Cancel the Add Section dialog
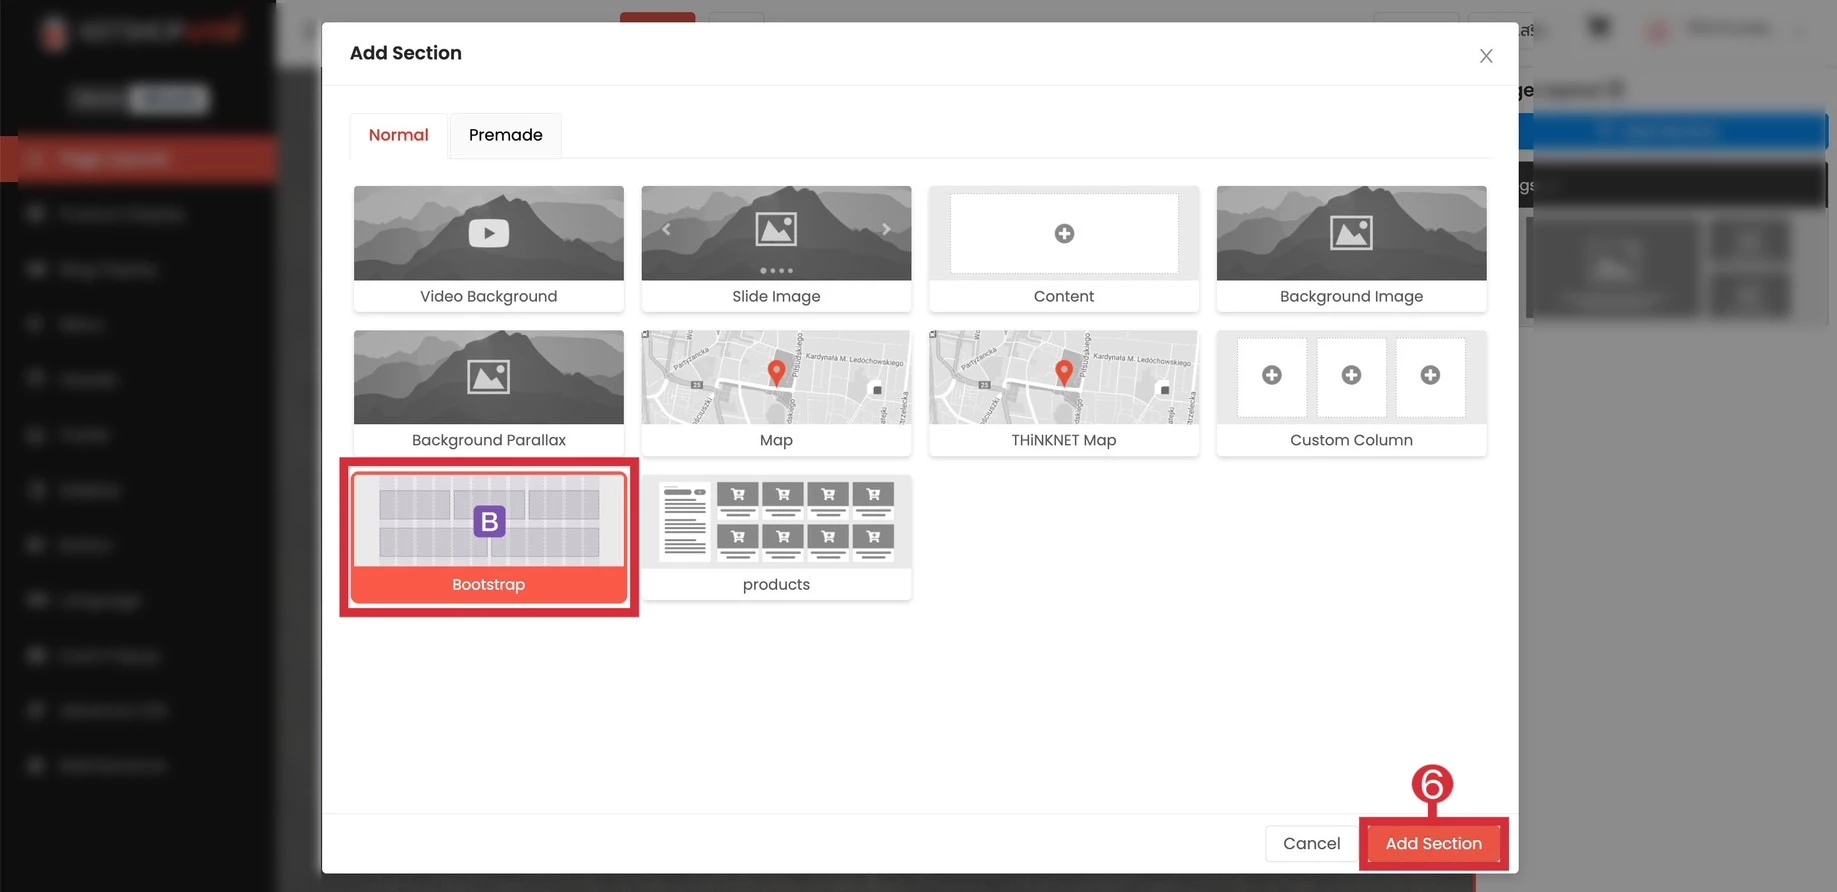 click(1311, 843)
